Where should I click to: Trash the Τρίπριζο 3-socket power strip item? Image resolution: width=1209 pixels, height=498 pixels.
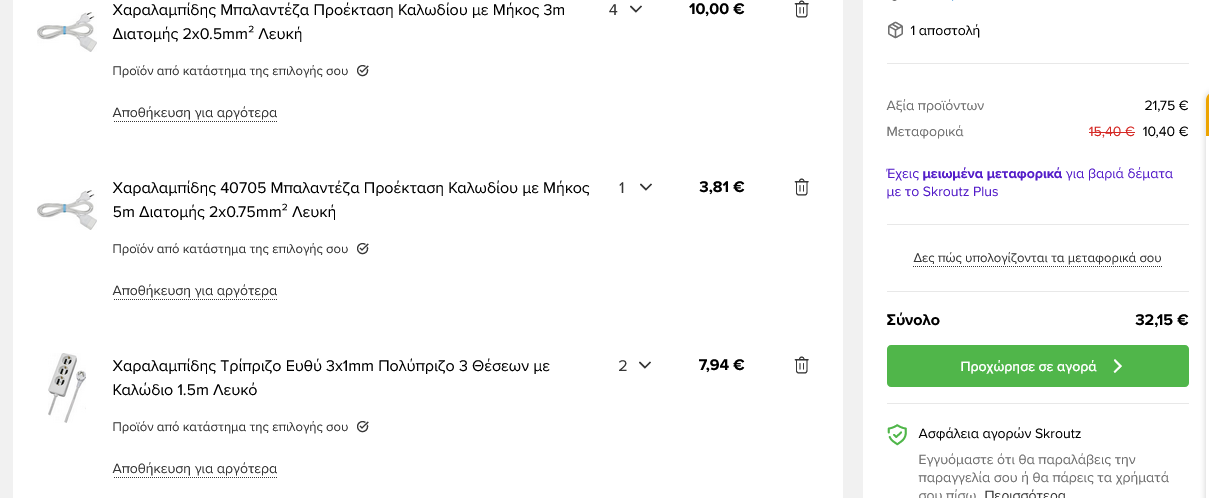(801, 365)
